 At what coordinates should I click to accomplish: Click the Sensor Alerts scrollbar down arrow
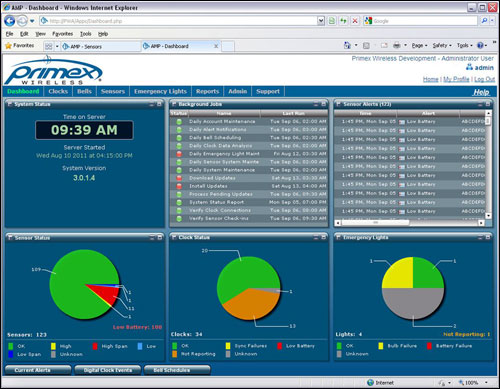pyautogui.click(x=488, y=216)
